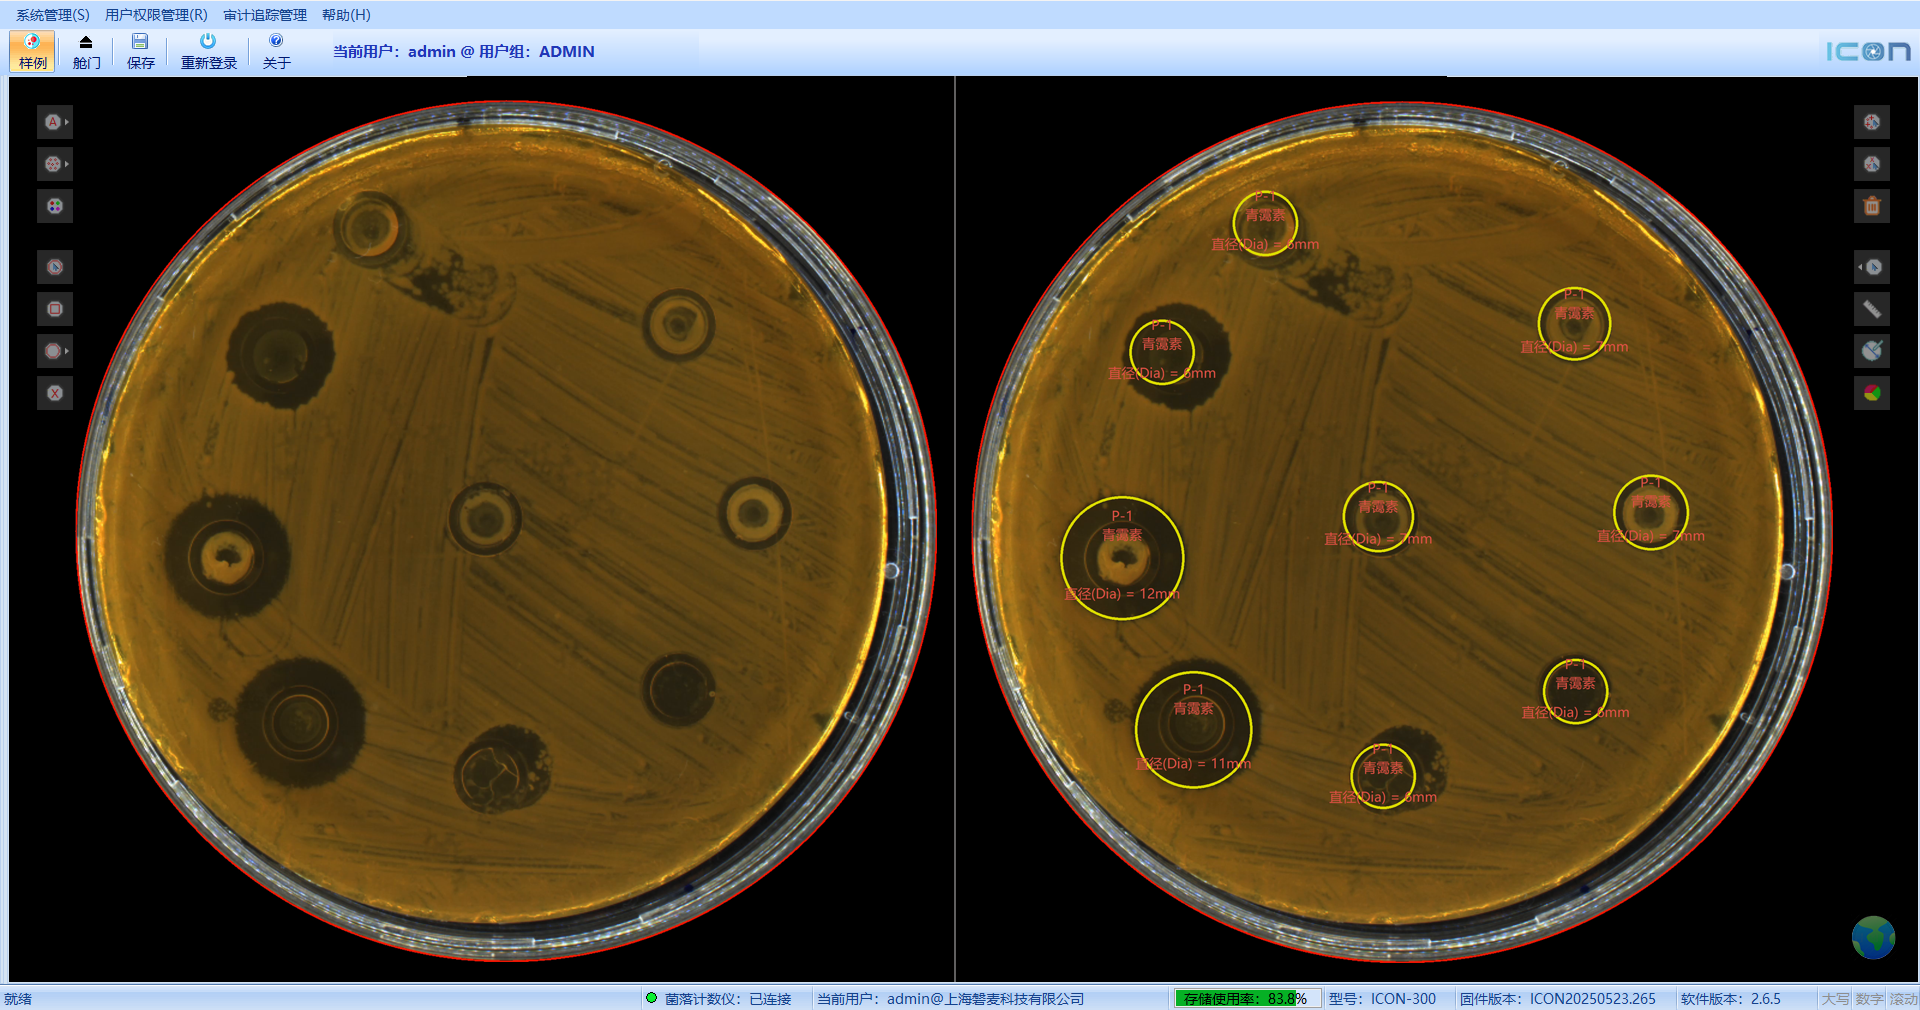
Task: Open the 审计追踪管理 menu
Action: click(265, 15)
